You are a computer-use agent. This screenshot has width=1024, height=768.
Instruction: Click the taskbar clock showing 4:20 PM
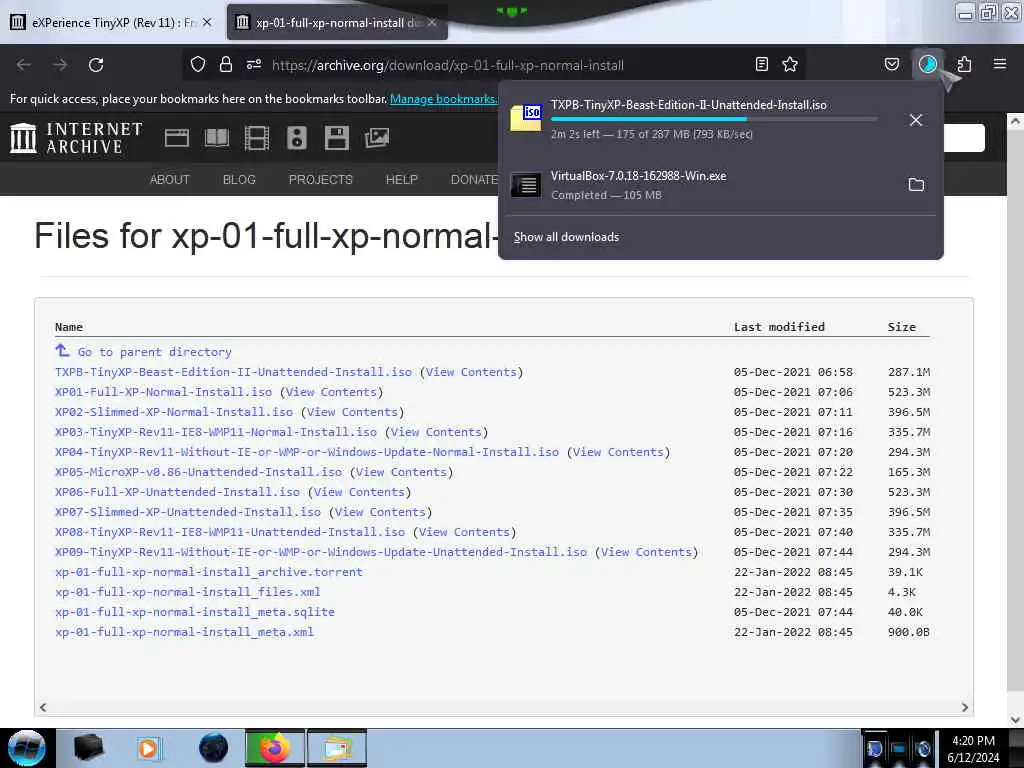pyautogui.click(x=973, y=741)
